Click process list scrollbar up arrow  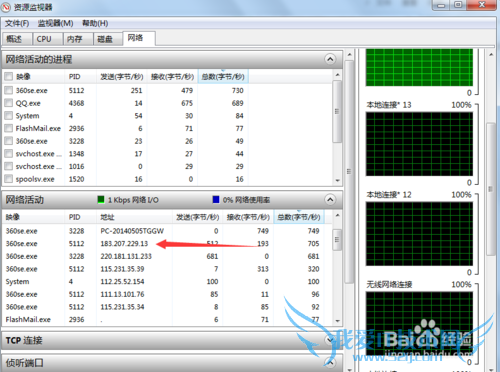337,75
